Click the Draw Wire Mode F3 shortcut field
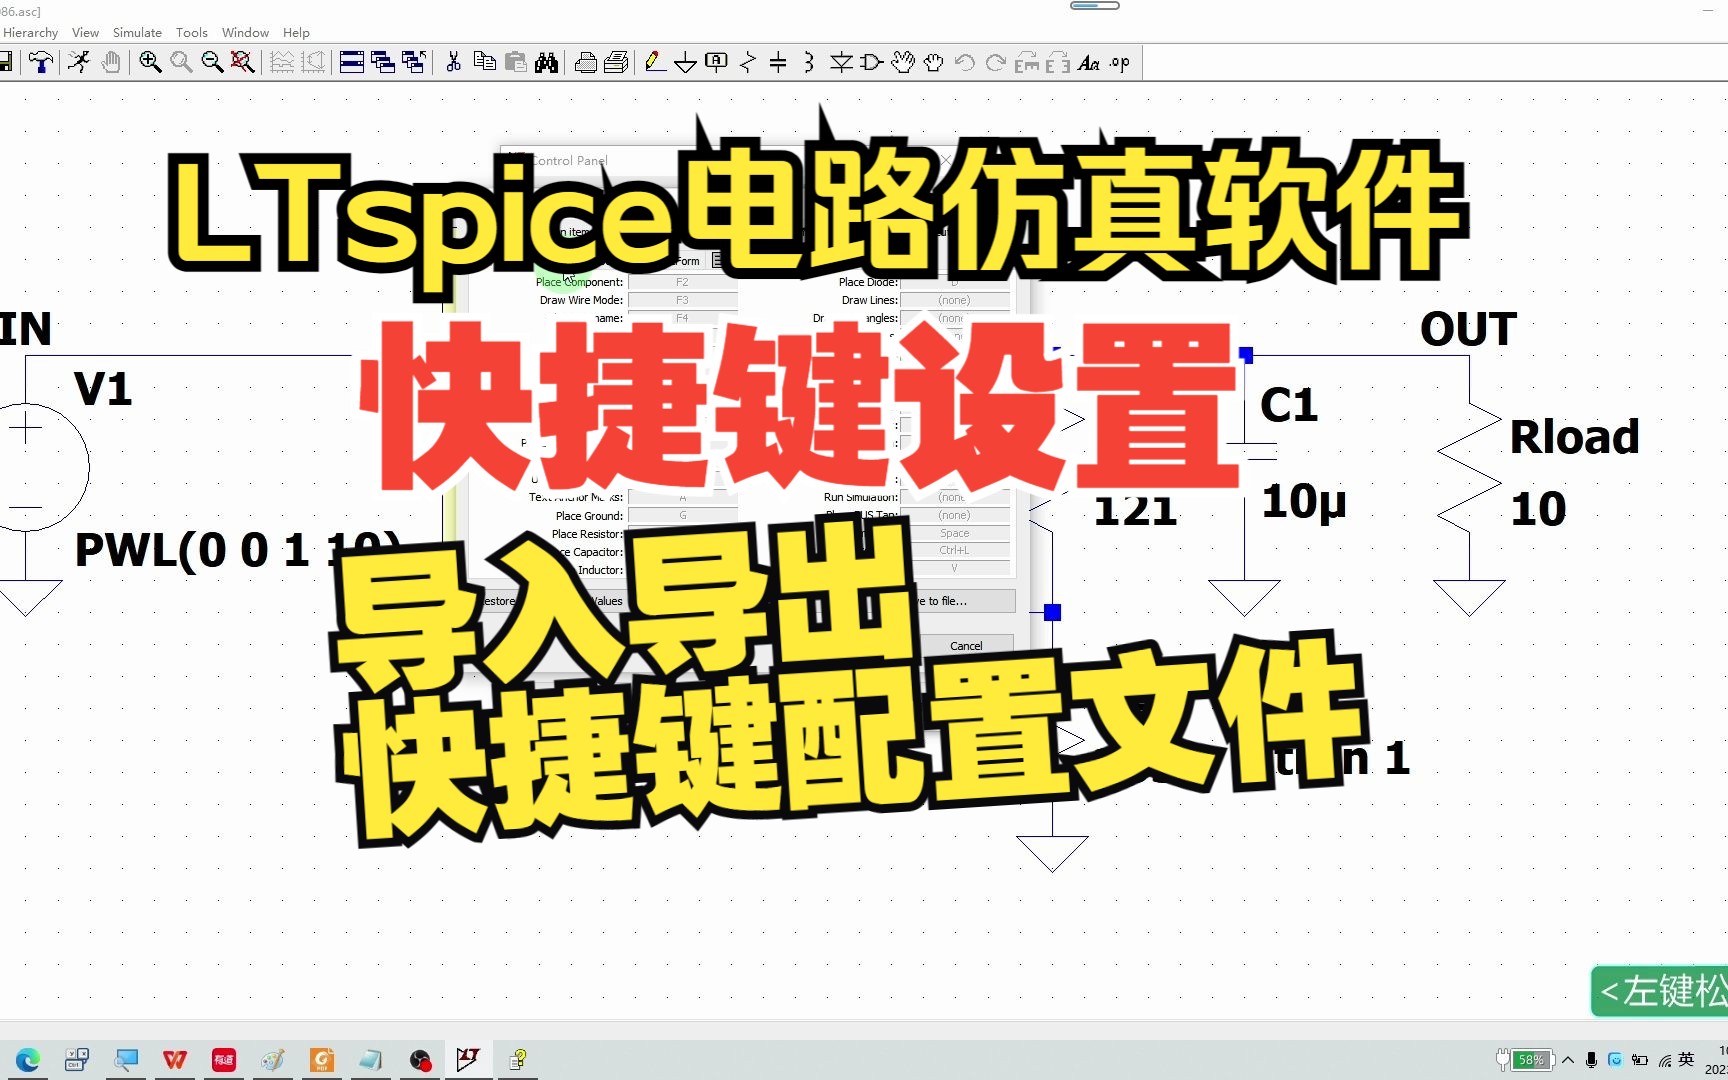Viewport: 1728px width, 1080px height. pyautogui.click(x=682, y=300)
